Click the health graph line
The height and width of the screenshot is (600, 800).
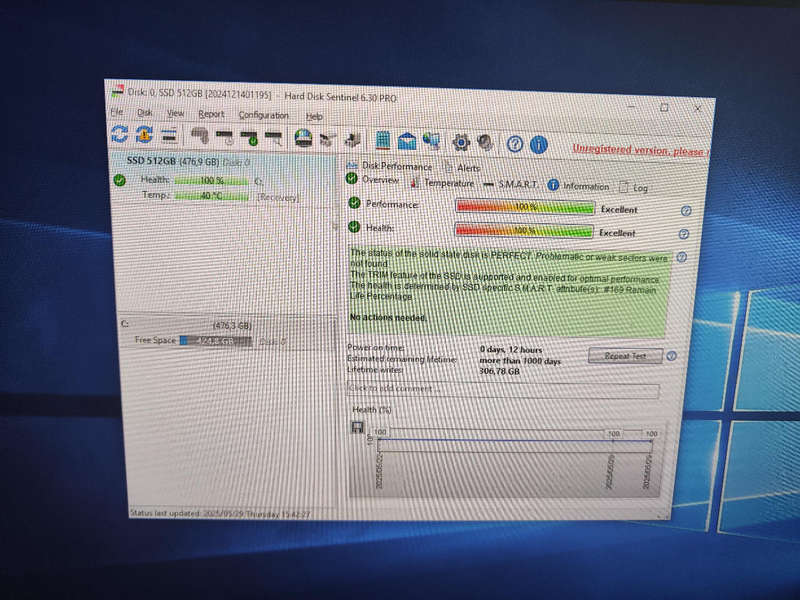[515, 440]
